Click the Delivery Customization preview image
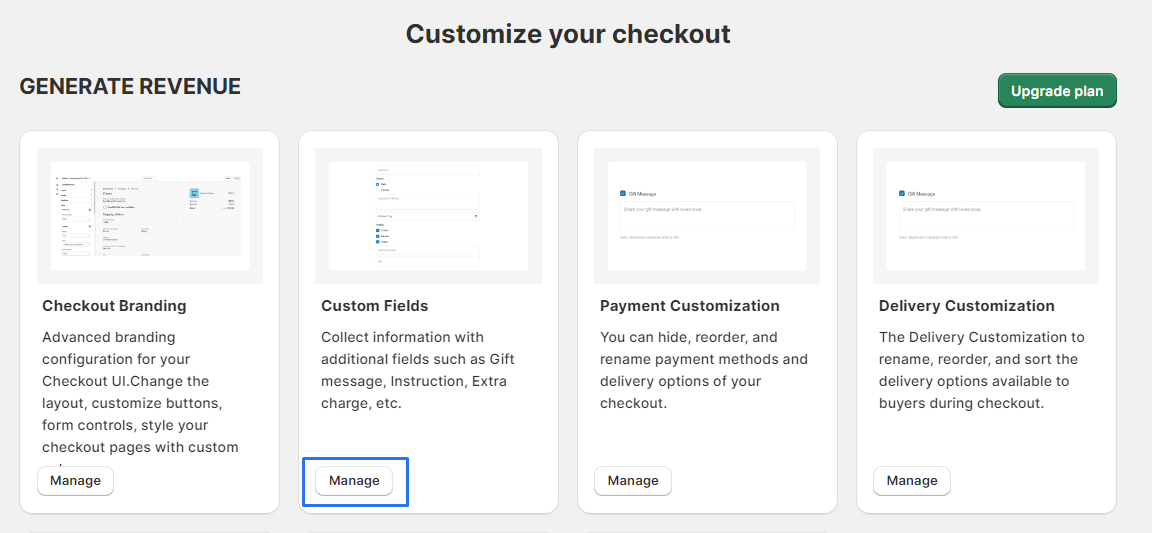The image size is (1152, 533). point(986,215)
